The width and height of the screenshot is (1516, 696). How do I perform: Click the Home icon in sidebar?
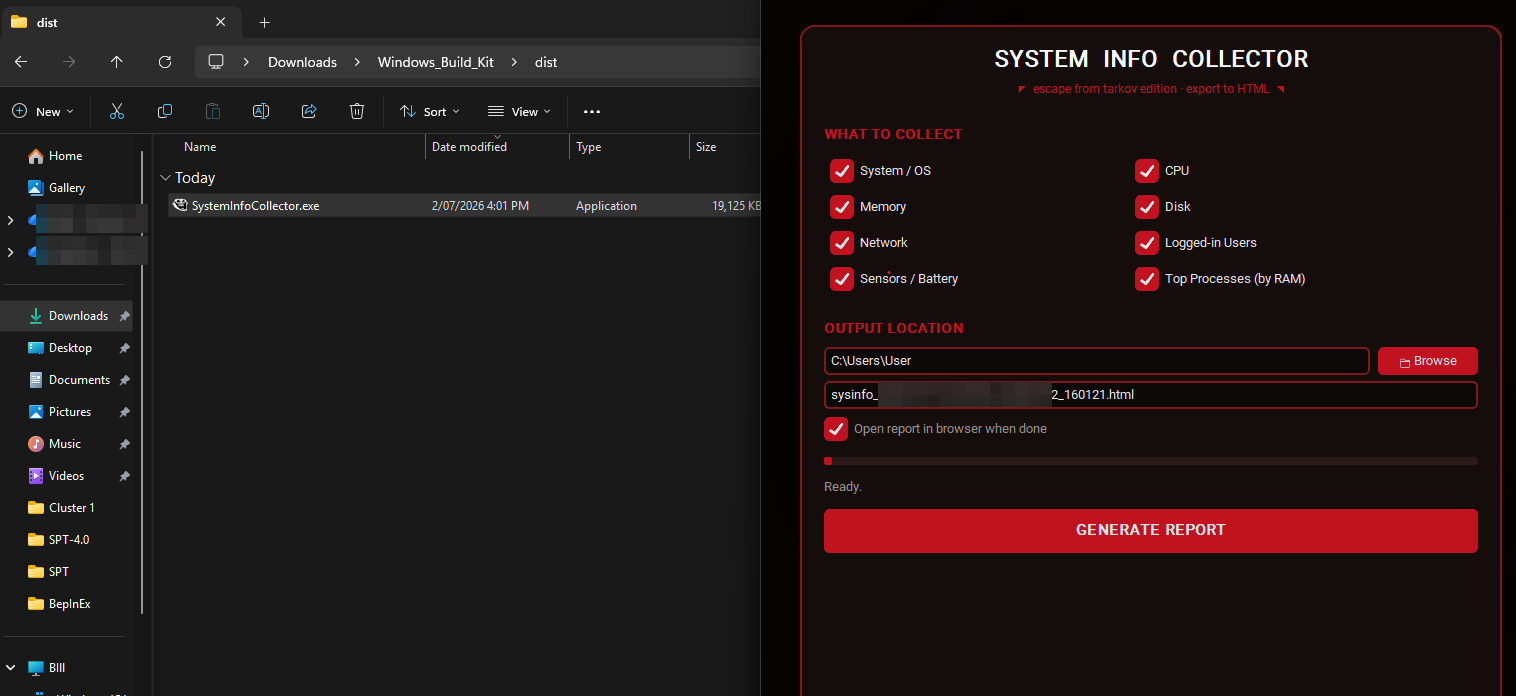point(36,156)
